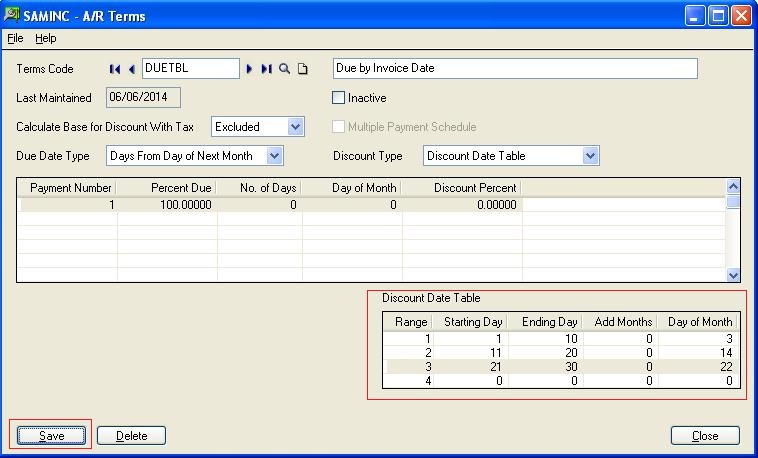Go to the first Terms Code record
Image resolution: width=758 pixels, height=458 pixels.
coord(115,69)
